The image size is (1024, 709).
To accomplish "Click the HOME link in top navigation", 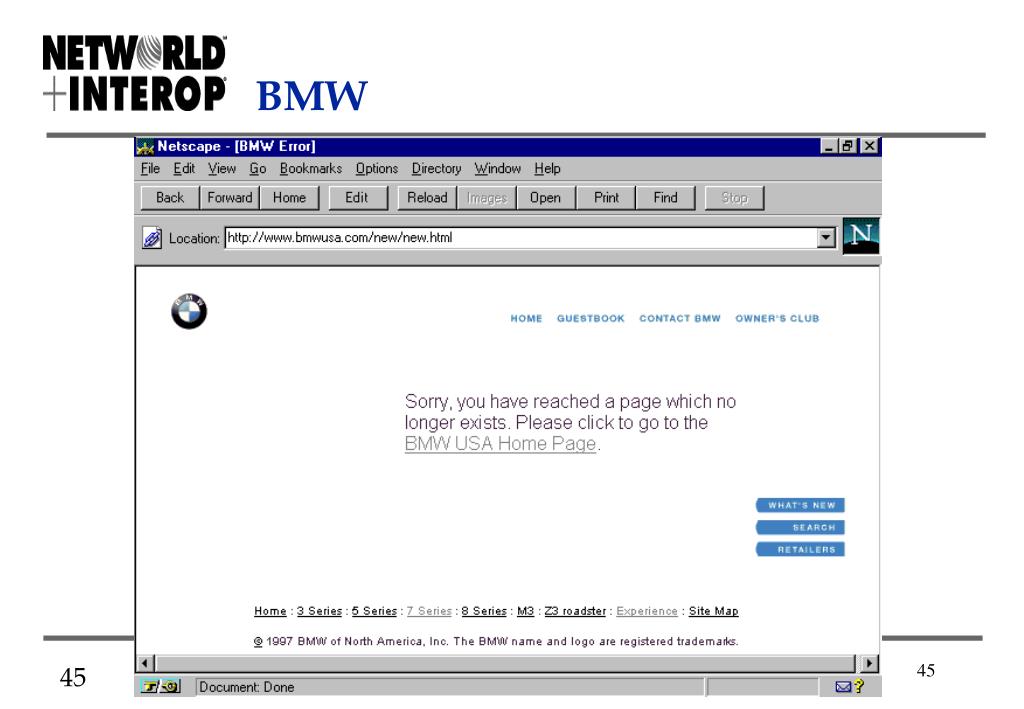I will (526, 319).
